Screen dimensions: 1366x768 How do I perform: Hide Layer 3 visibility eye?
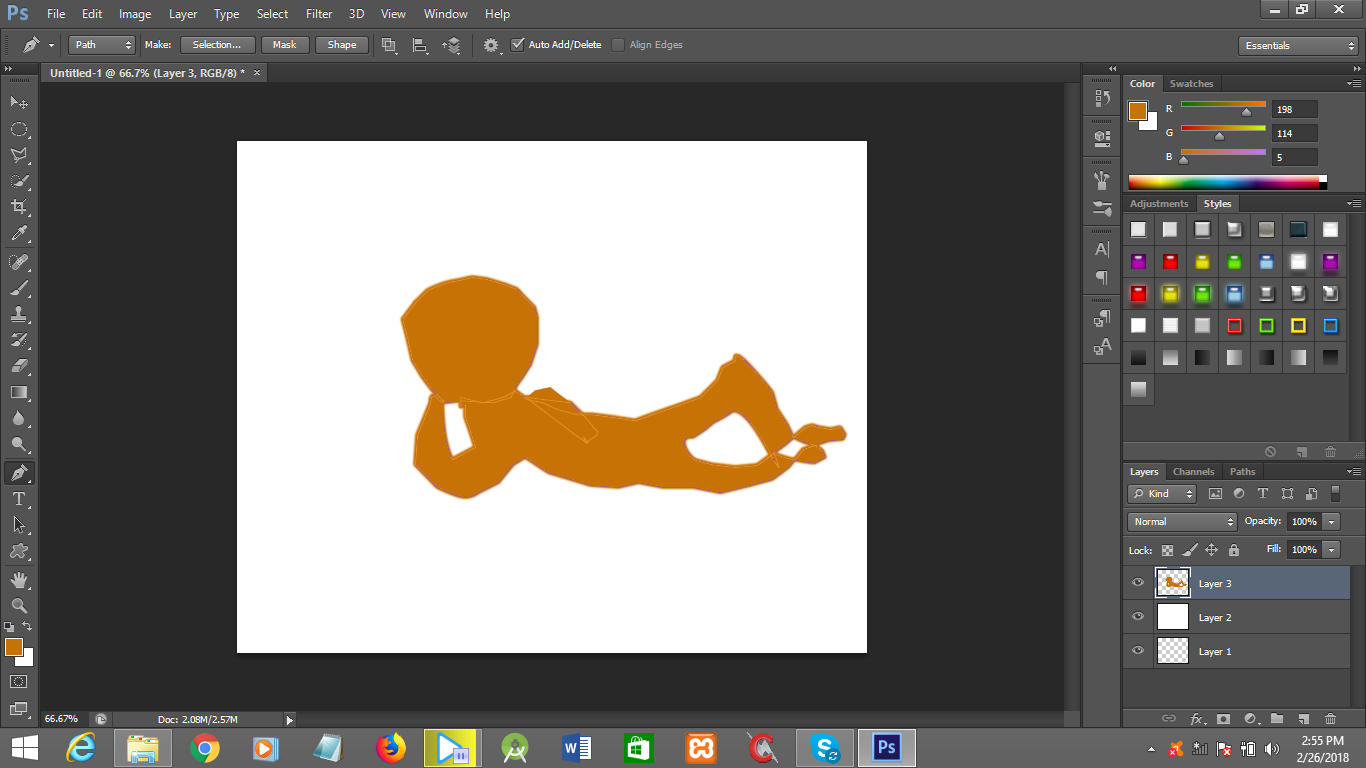(x=1138, y=583)
